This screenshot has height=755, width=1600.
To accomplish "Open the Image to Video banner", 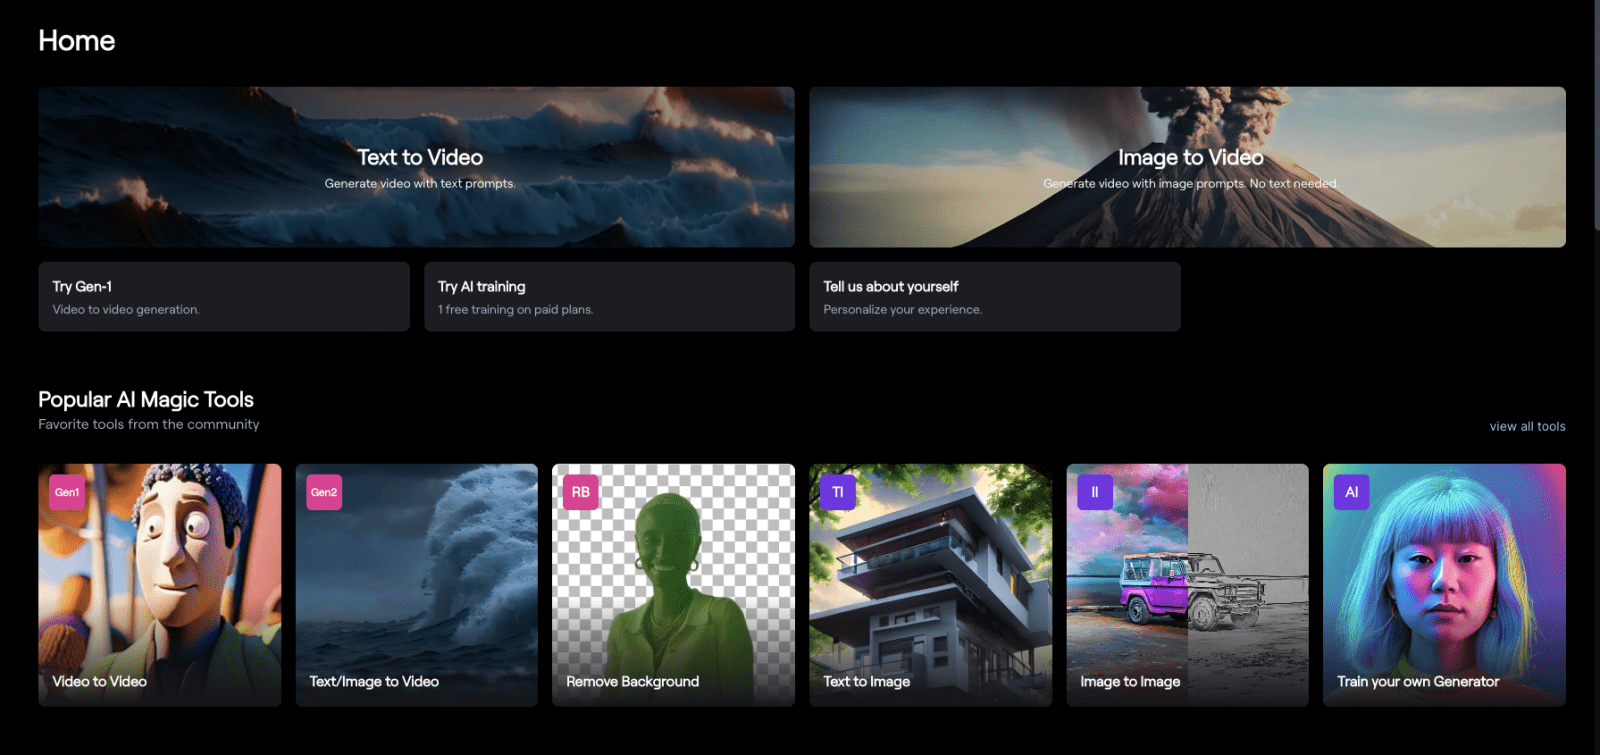I will [x=1187, y=167].
